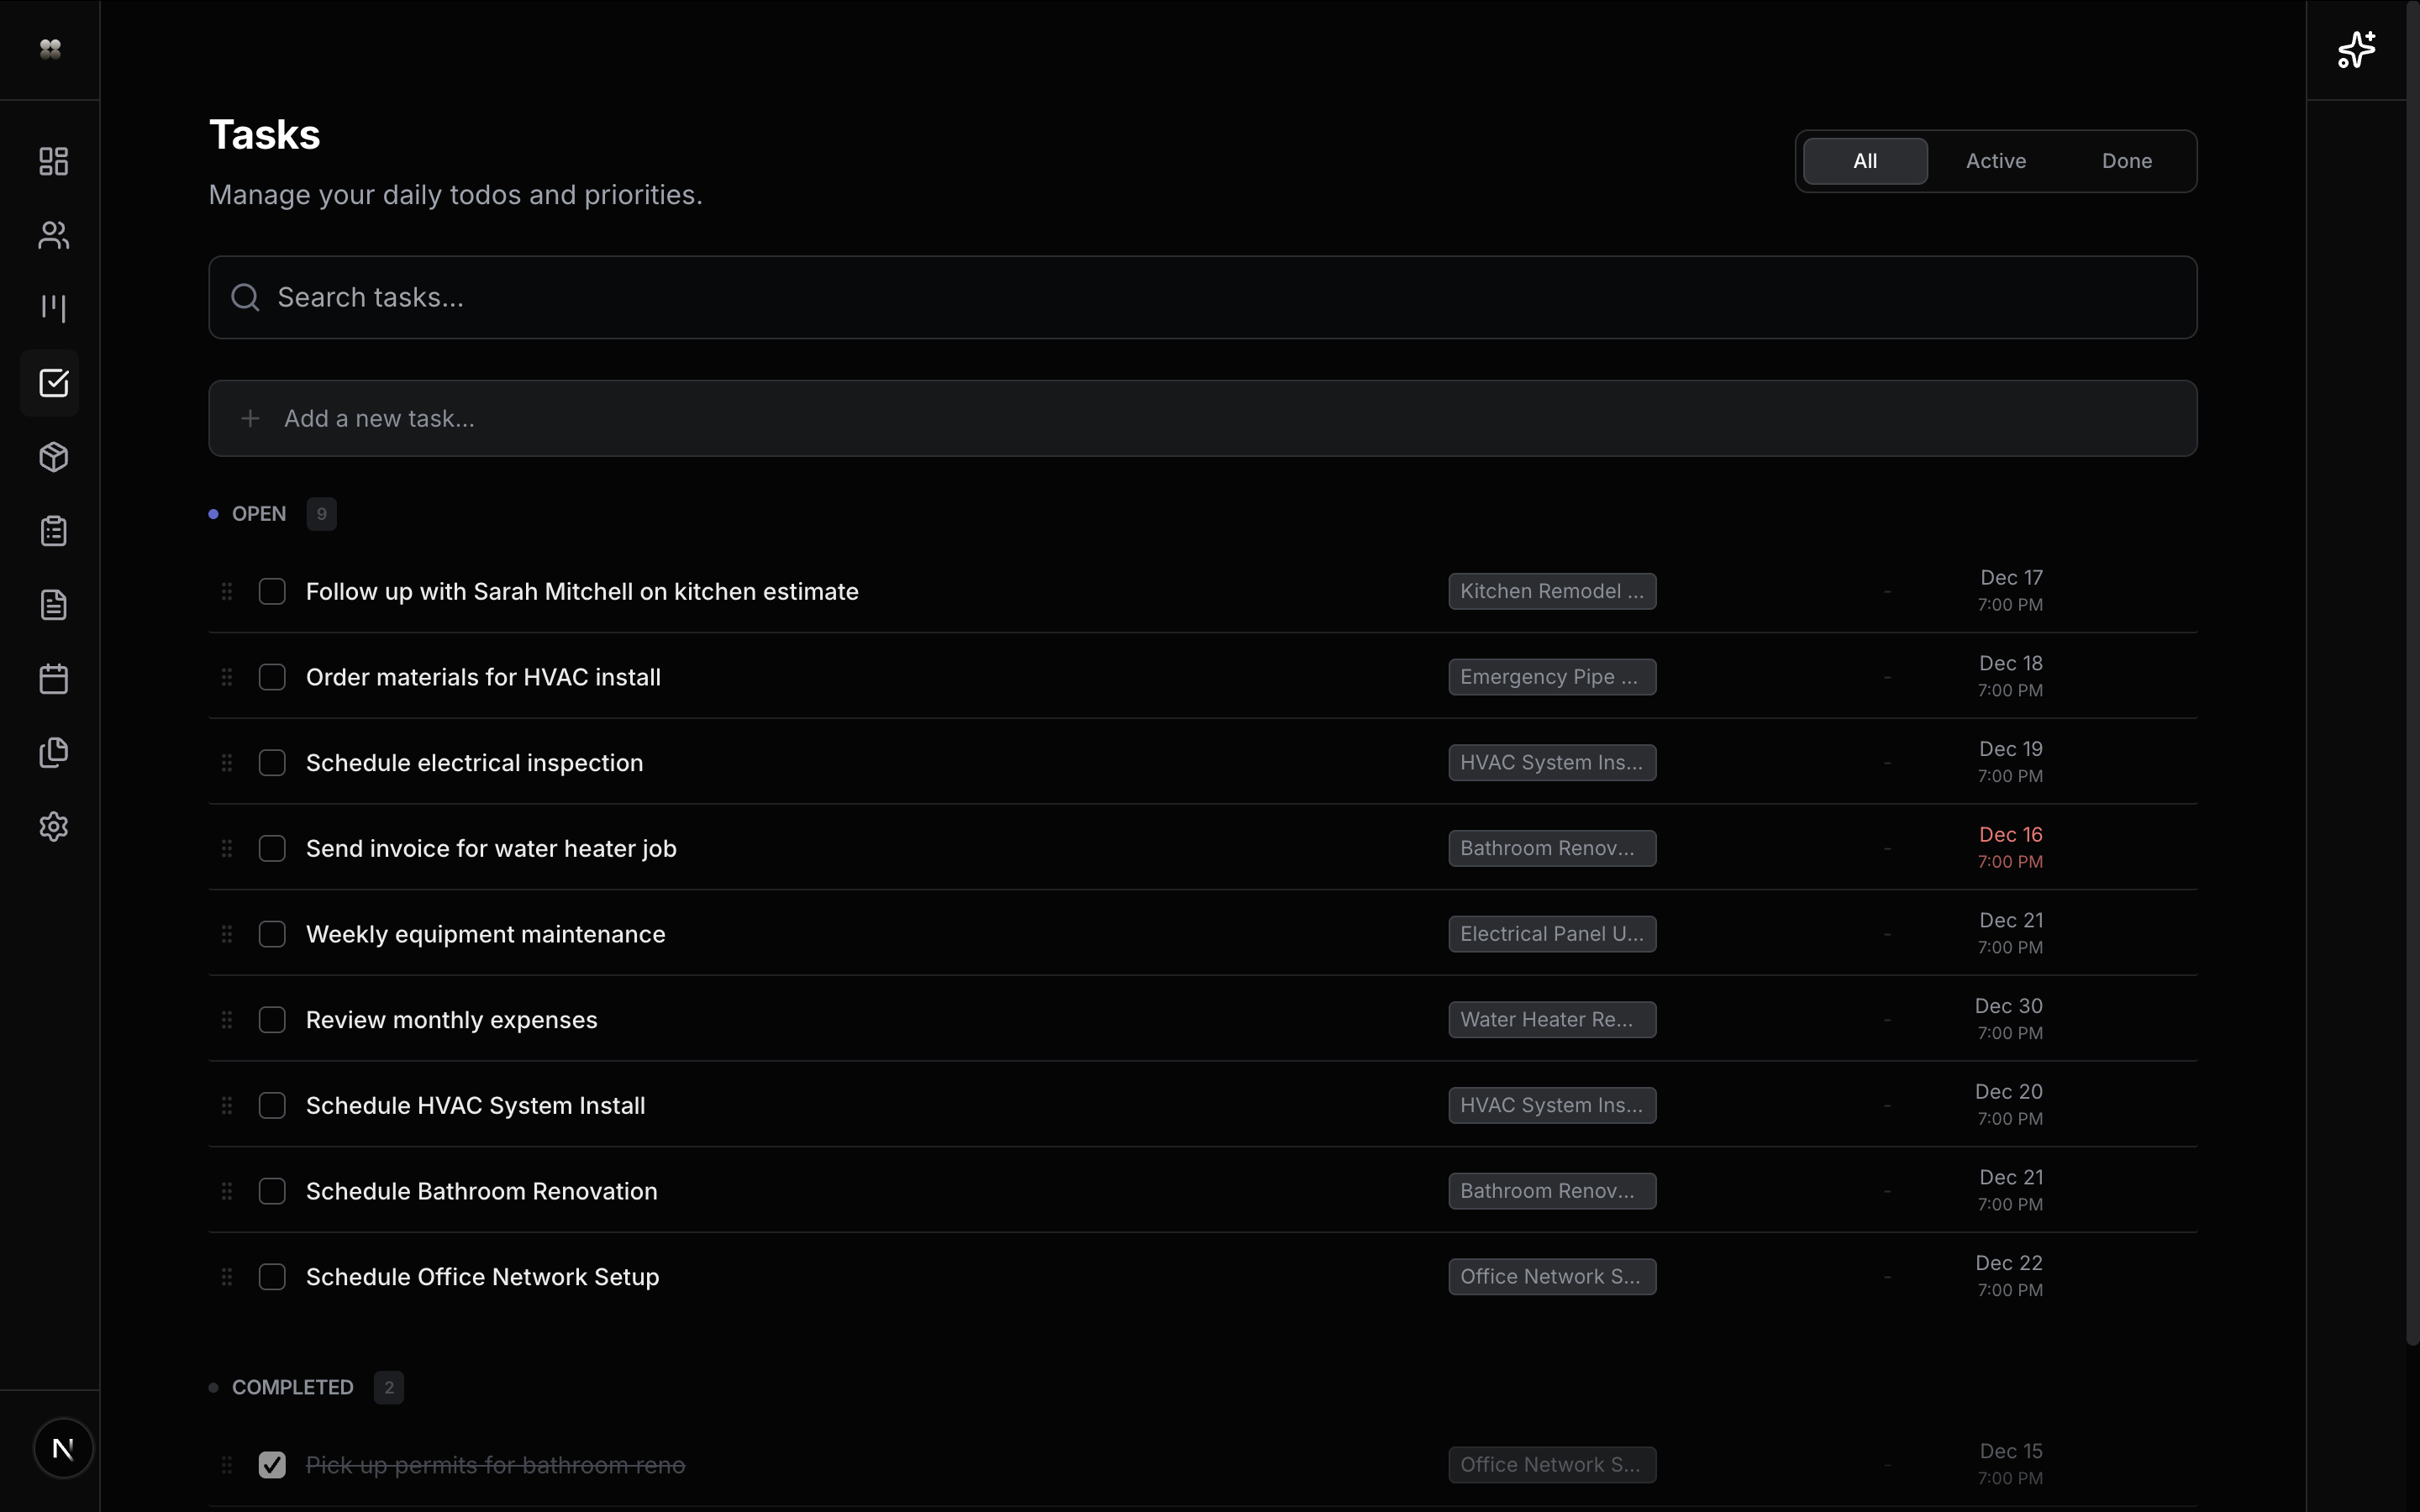Open the package/products section from sidebar
Image resolution: width=2420 pixels, height=1512 pixels.
click(x=51, y=457)
